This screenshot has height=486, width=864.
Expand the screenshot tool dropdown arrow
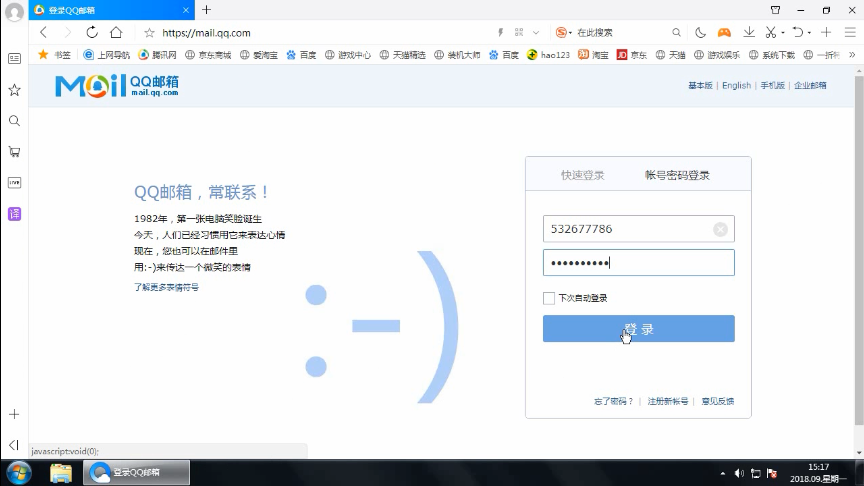[782, 33]
